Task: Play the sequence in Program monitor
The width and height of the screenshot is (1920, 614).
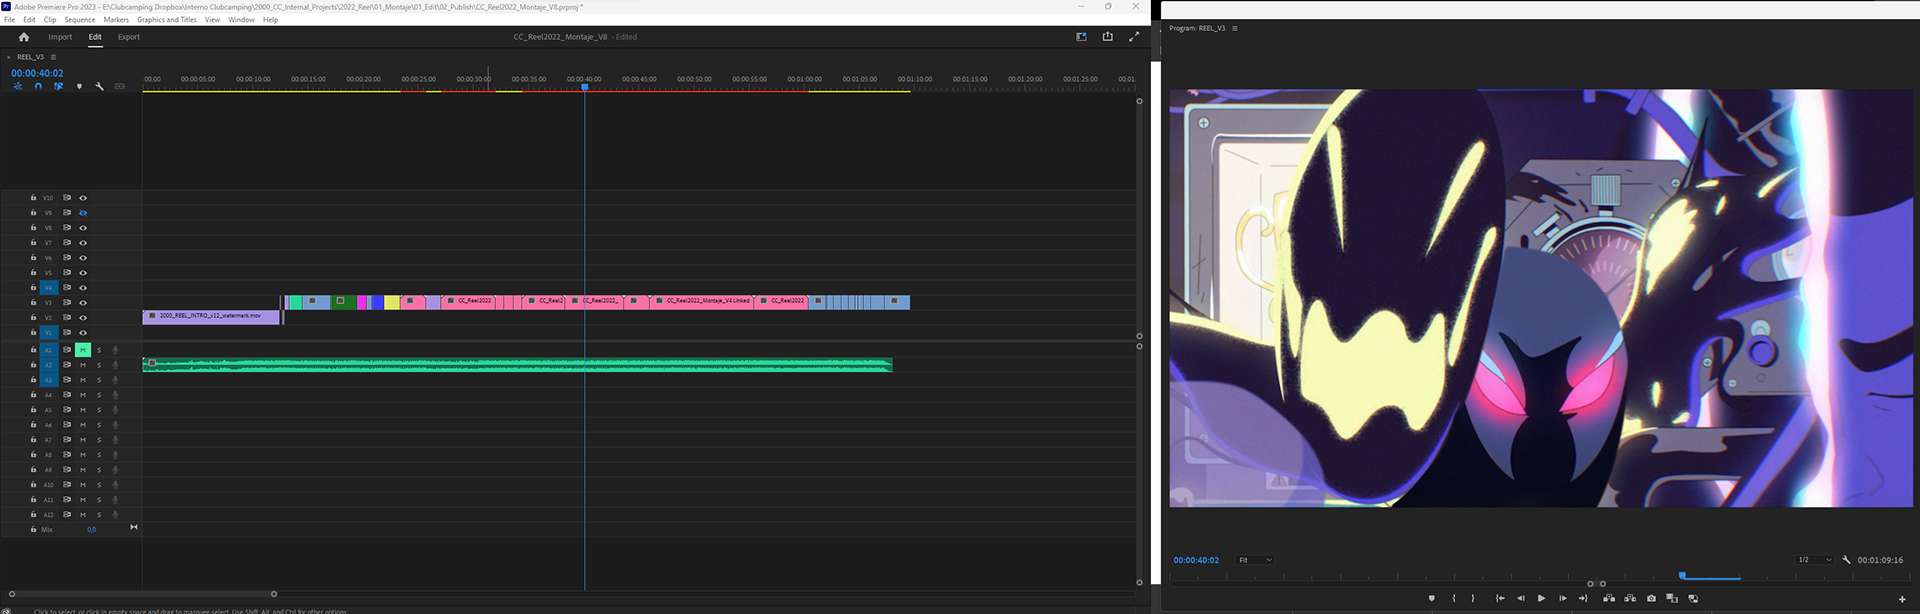Action: tap(1541, 598)
